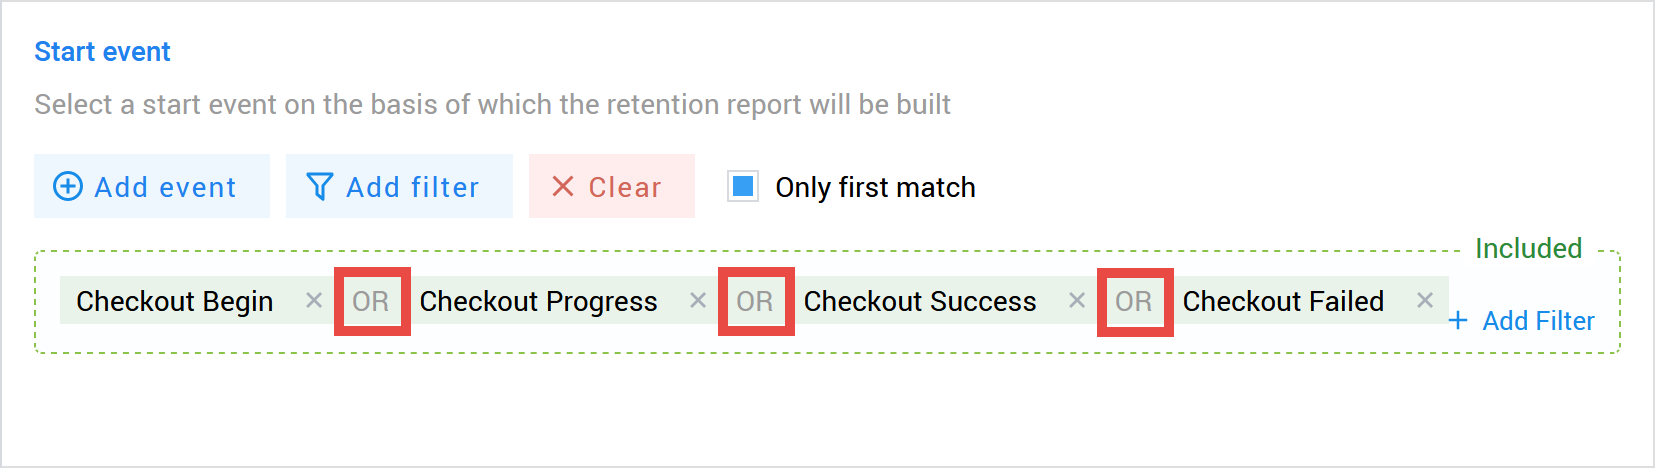The width and height of the screenshot is (1655, 468).
Task: Click the plus-circle icon on Add event
Action: [68, 187]
